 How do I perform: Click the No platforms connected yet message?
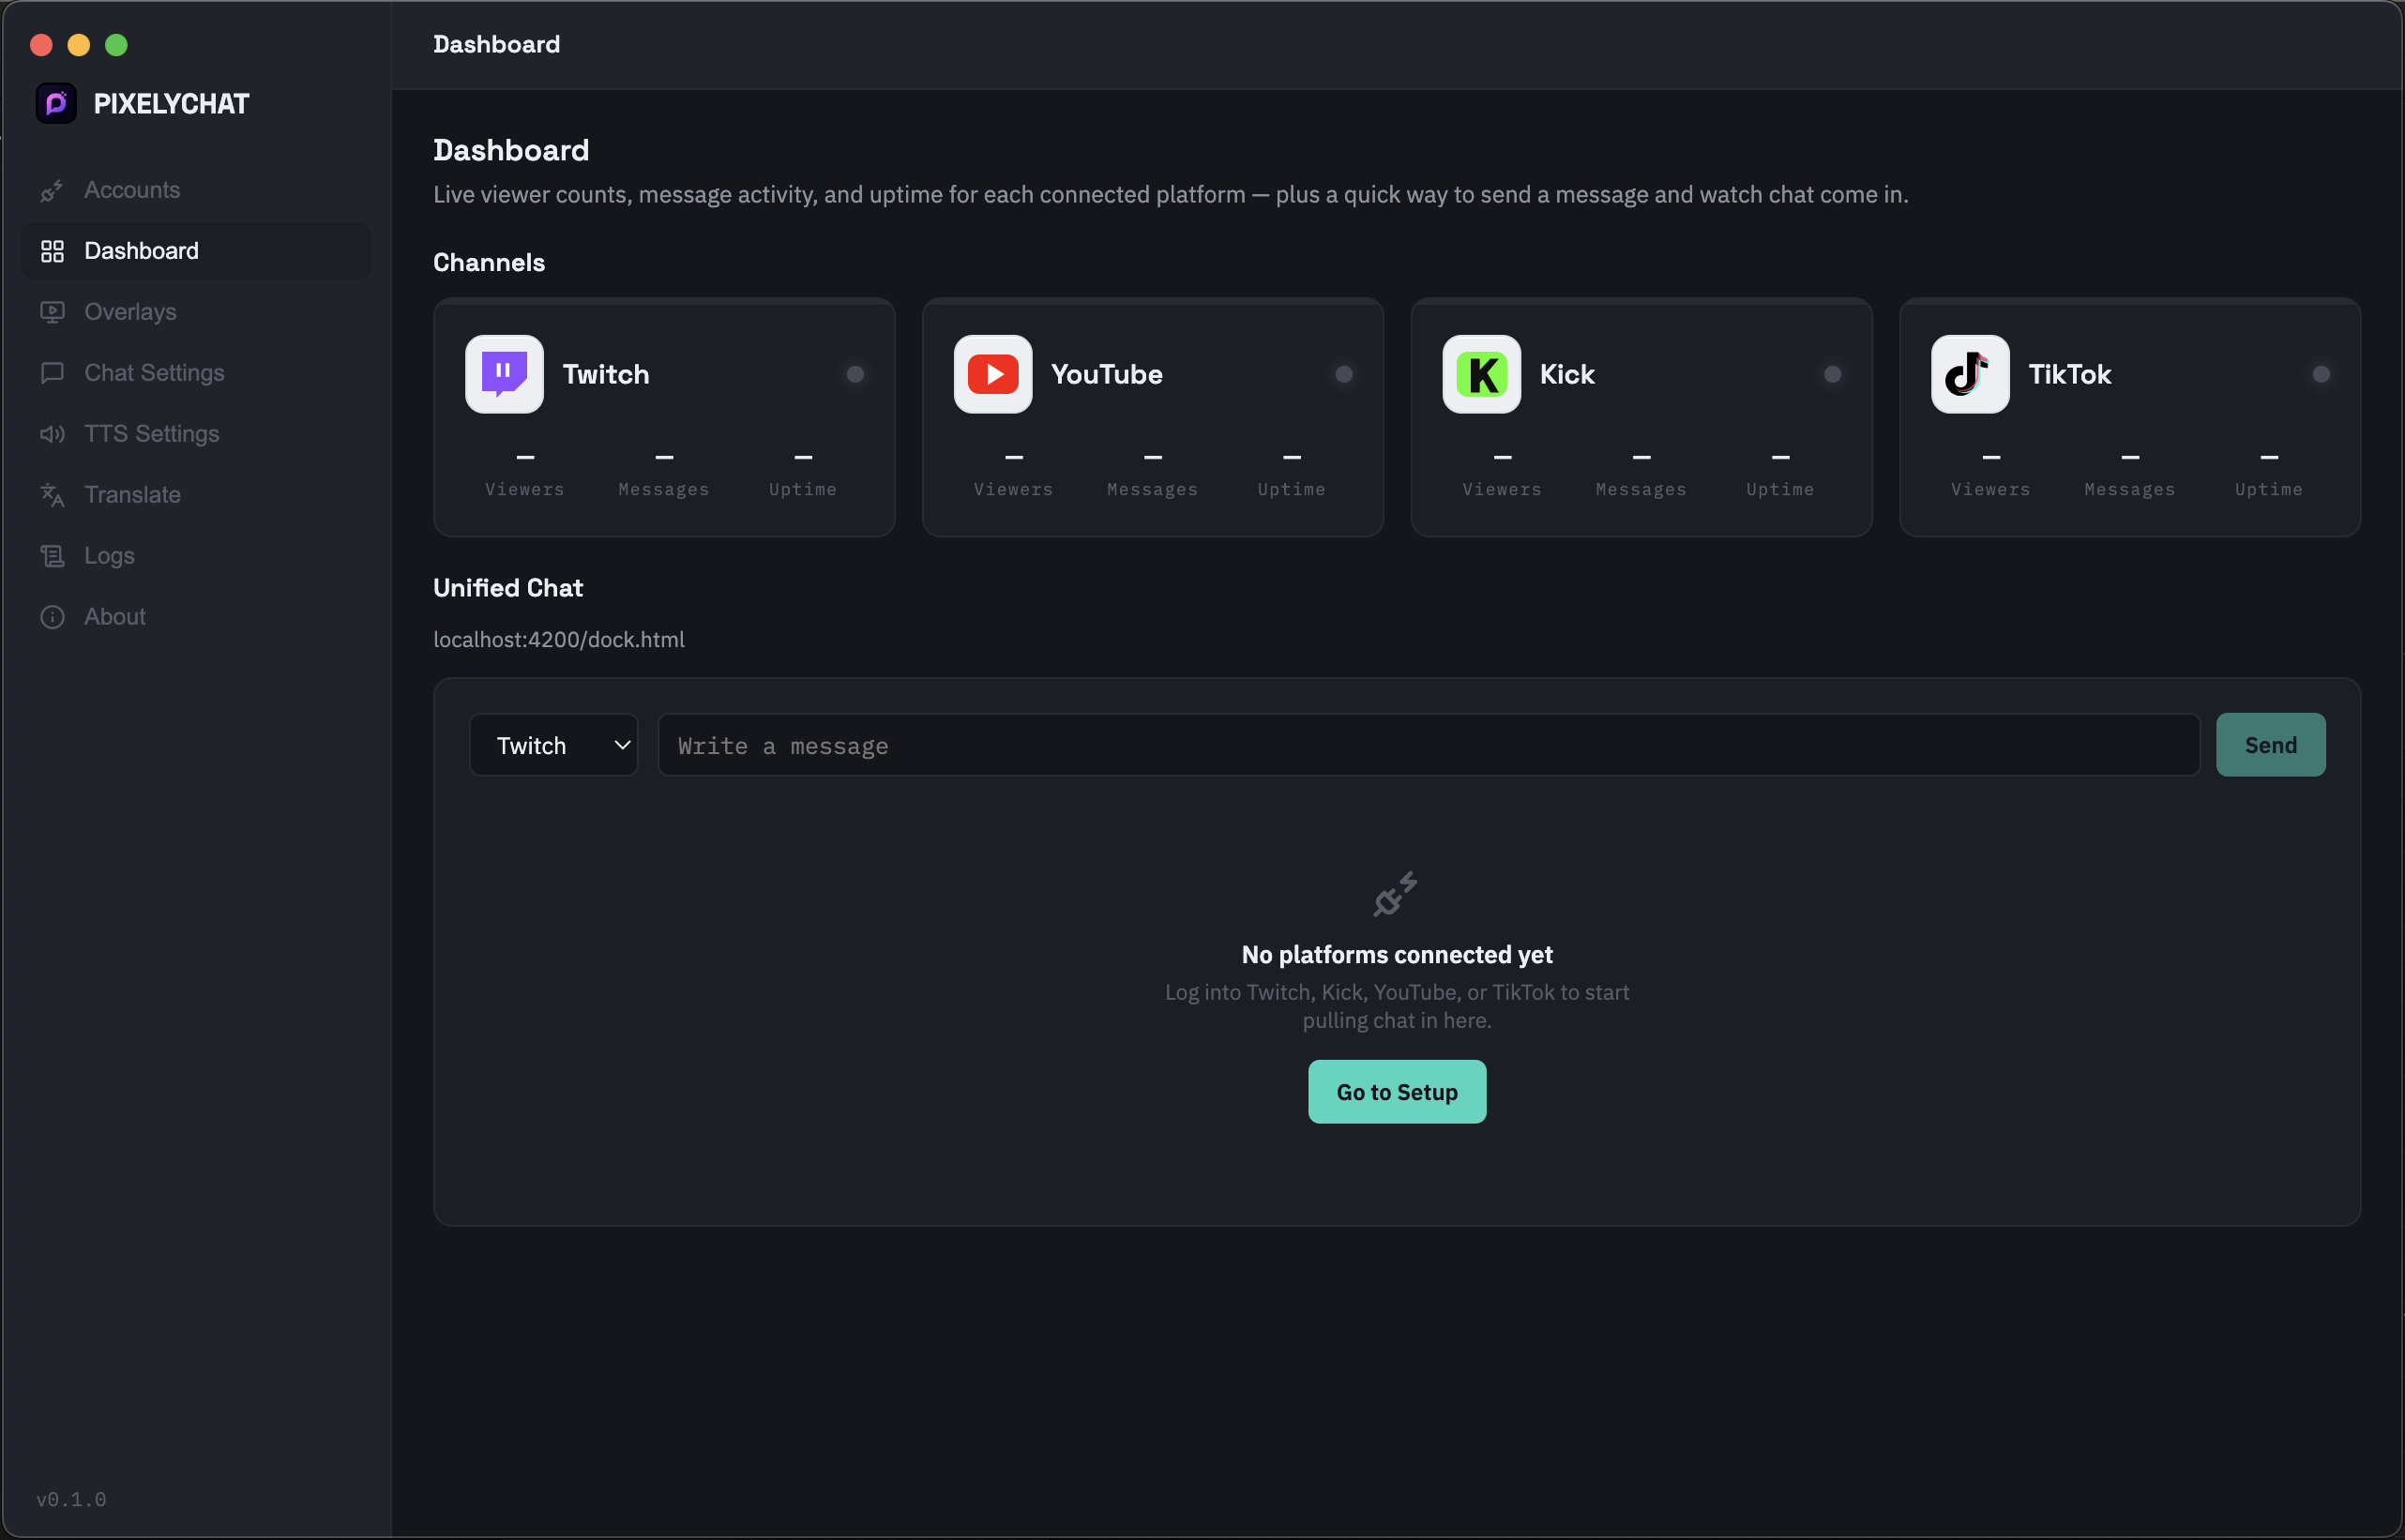pos(1397,955)
